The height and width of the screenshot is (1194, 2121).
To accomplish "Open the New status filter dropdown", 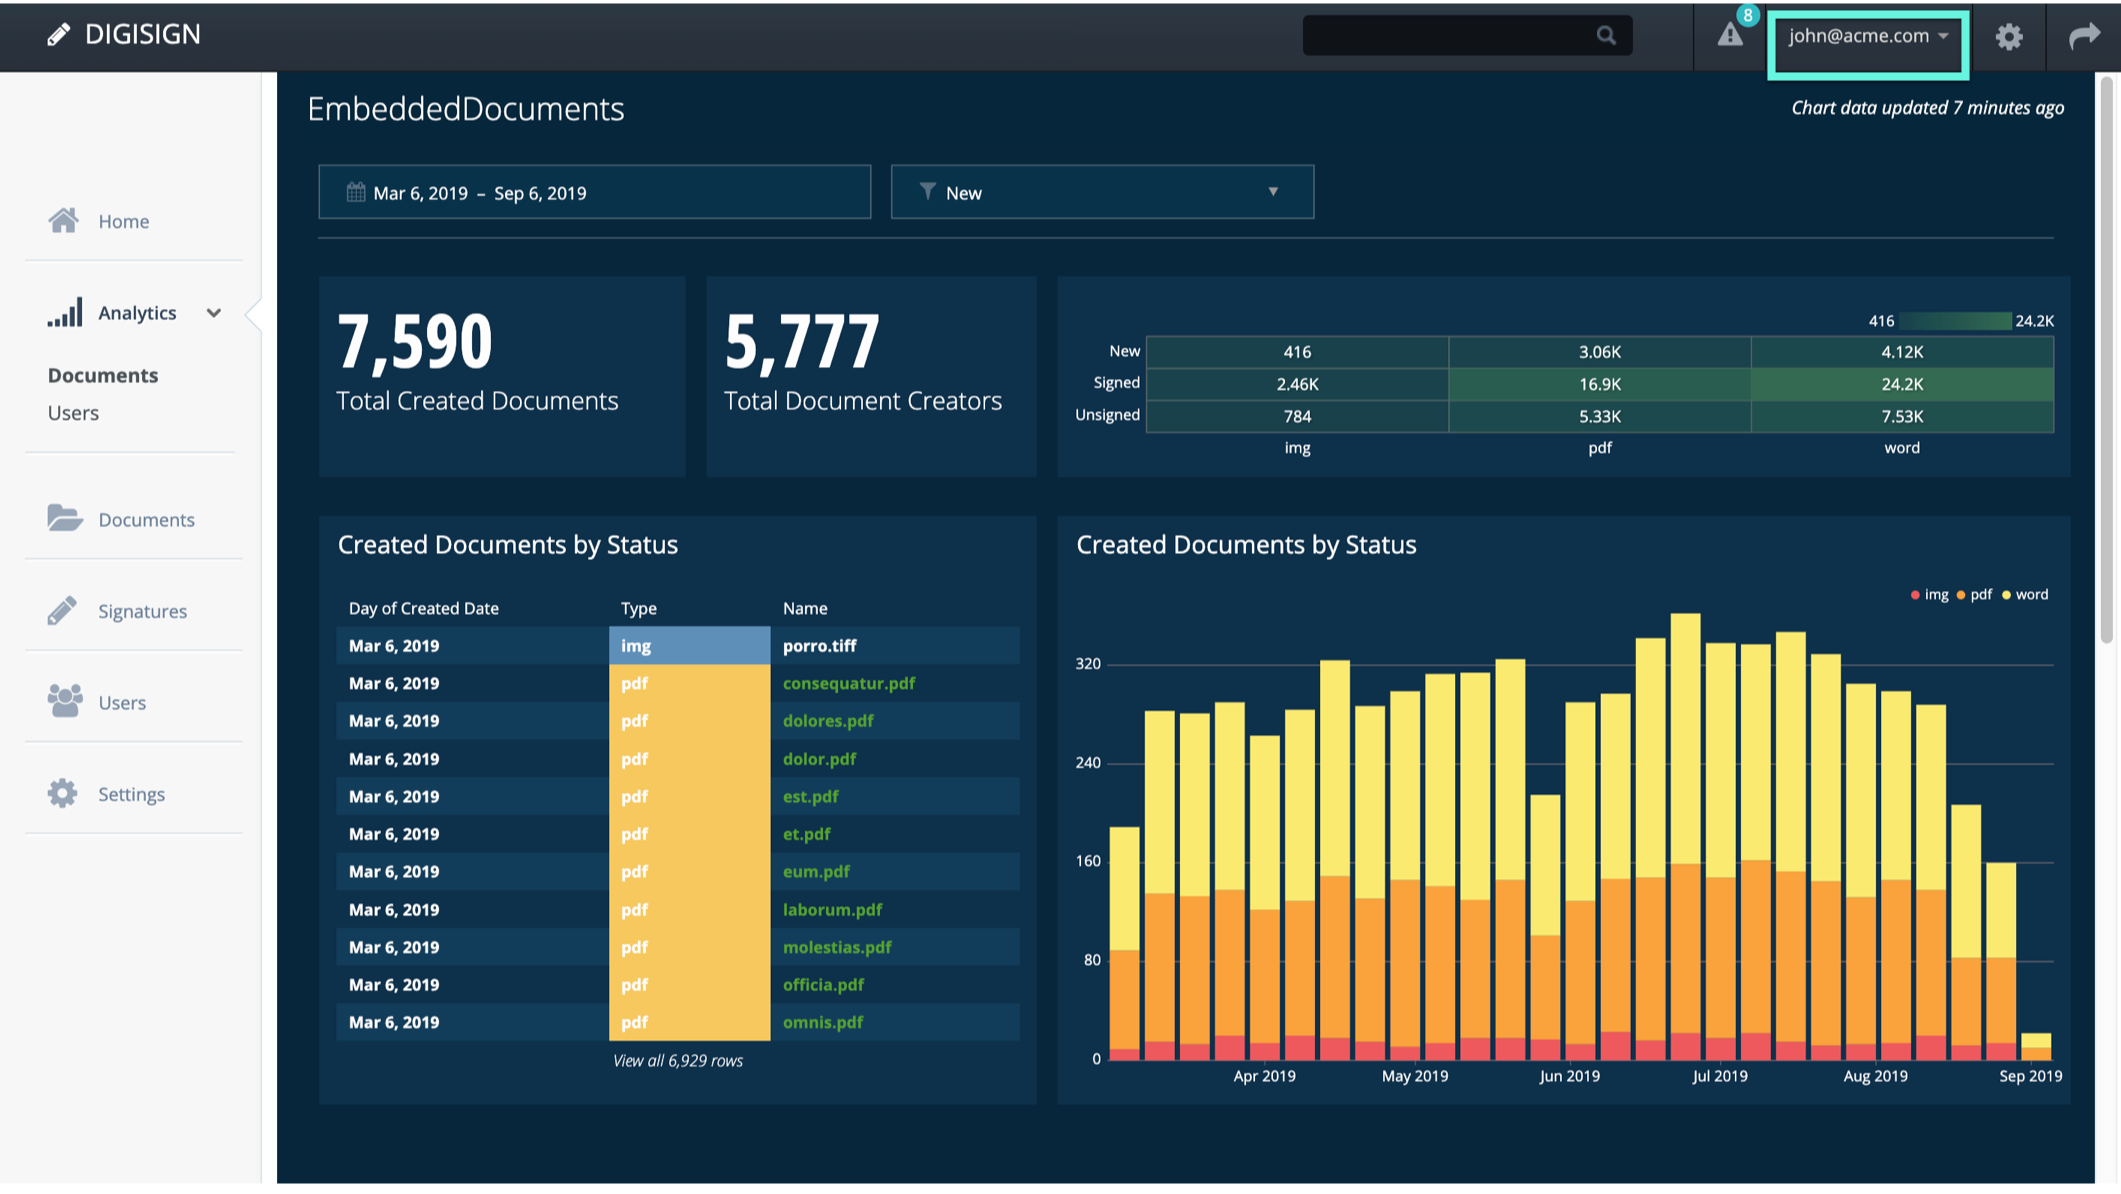I will coord(1102,192).
